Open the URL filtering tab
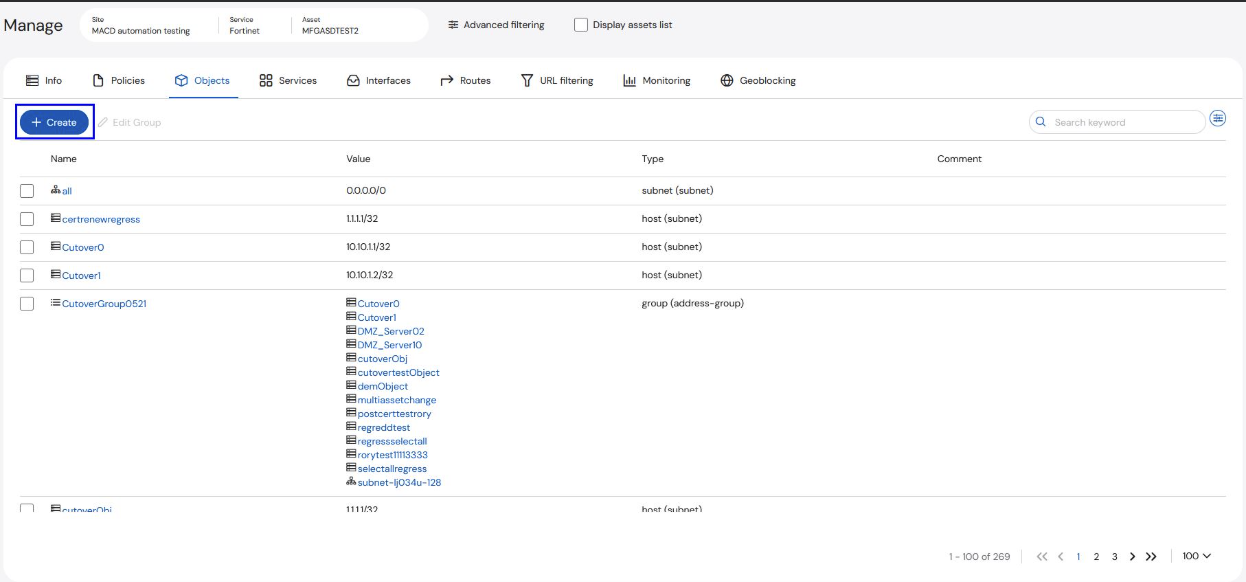This screenshot has width=1246, height=582. click(x=557, y=80)
